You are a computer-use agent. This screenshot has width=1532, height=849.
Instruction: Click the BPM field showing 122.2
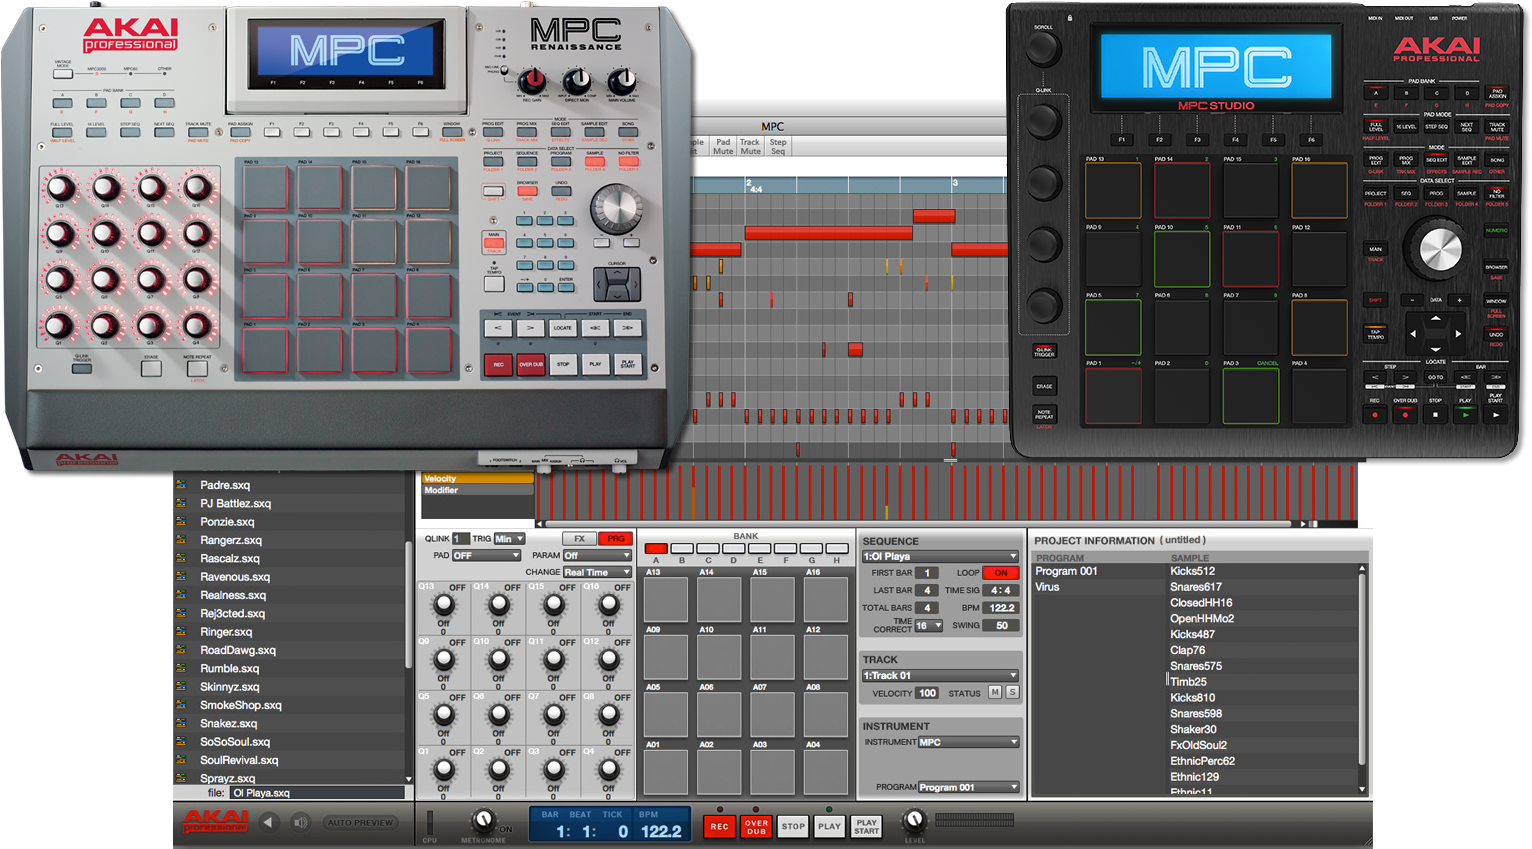tap(1002, 608)
